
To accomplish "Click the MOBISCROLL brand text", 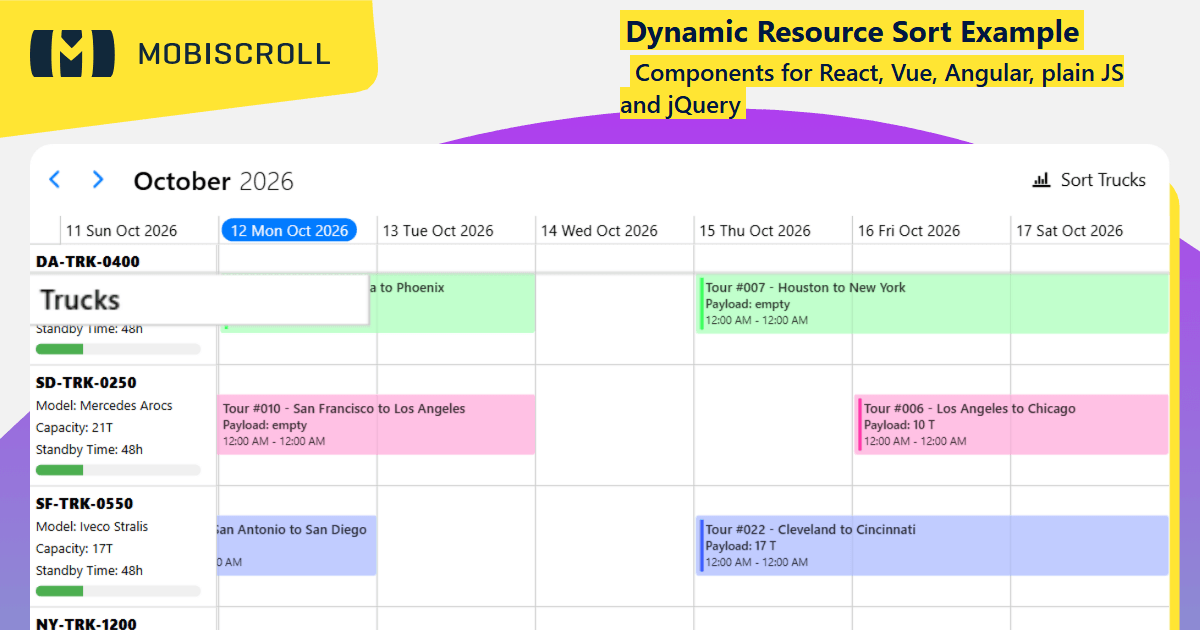I will pyautogui.click(x=235, y=53).
